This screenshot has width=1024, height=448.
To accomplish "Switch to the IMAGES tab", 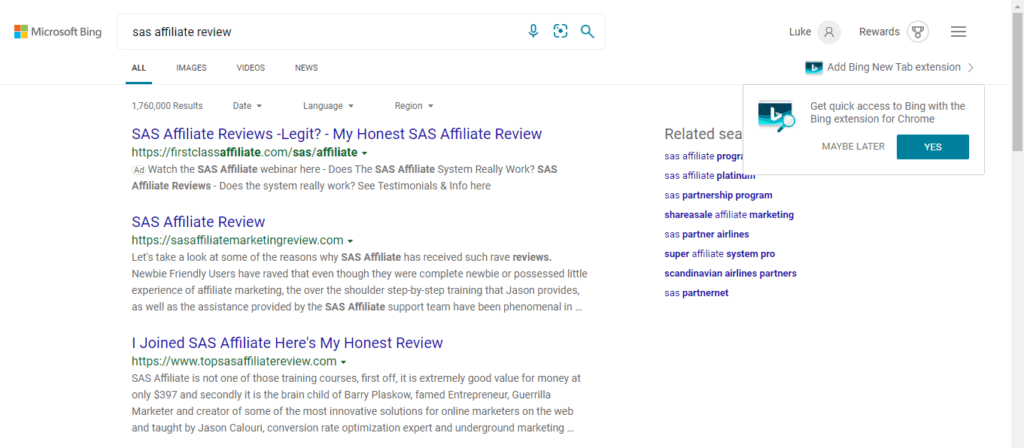I will [x=191, y=68].
